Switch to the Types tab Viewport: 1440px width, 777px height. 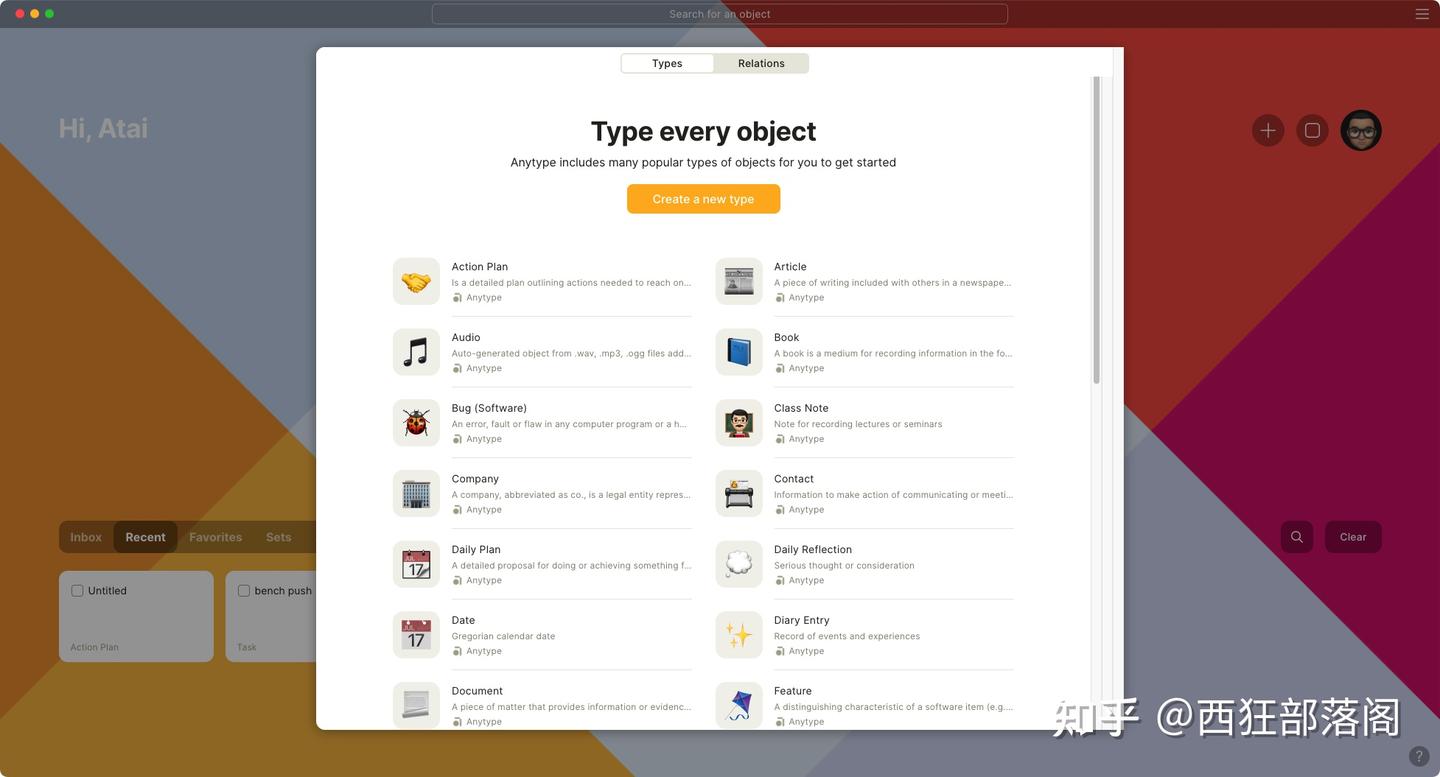(x=667, y=63)
